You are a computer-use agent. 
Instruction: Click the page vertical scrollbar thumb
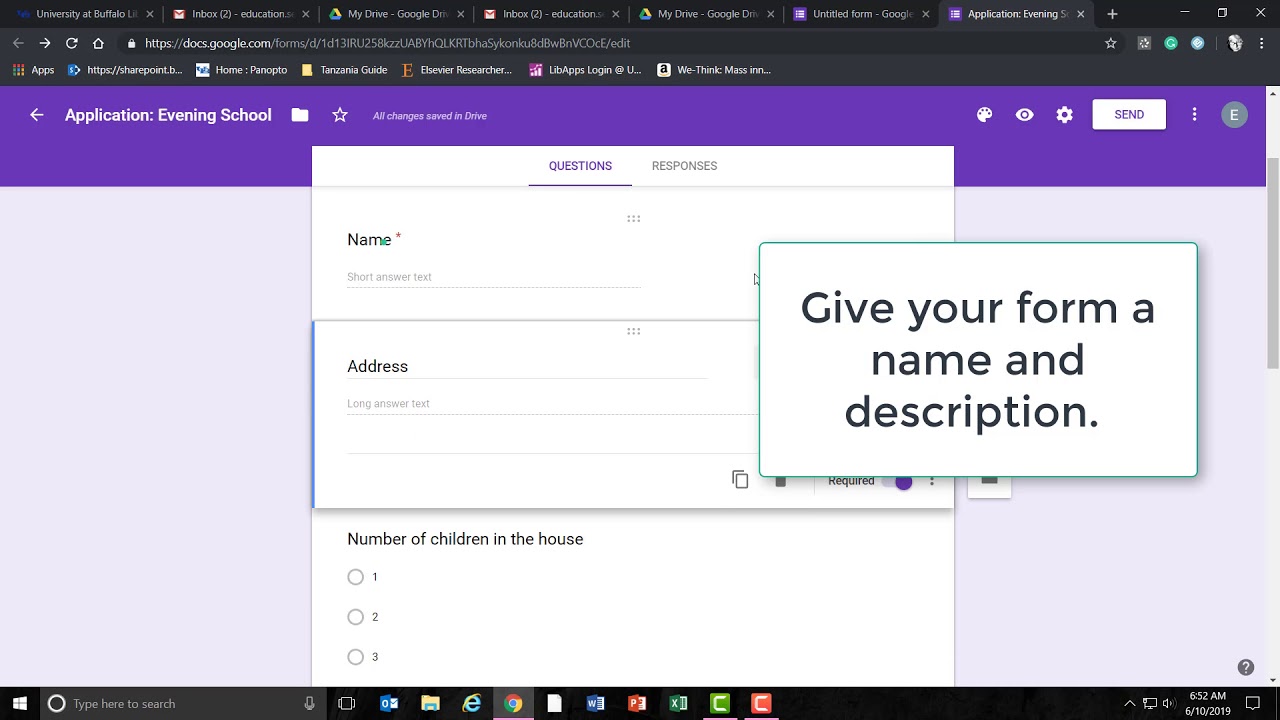pos(1273,262)
